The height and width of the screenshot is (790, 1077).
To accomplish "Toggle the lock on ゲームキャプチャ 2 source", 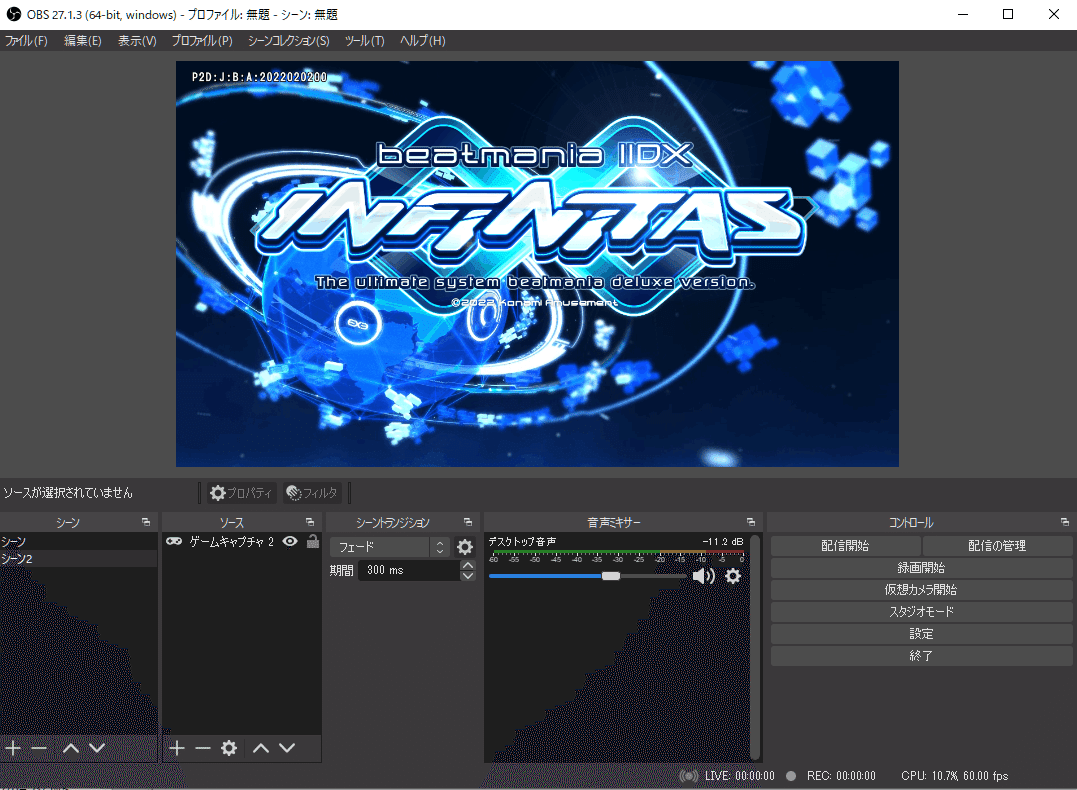I will (313, 541).
